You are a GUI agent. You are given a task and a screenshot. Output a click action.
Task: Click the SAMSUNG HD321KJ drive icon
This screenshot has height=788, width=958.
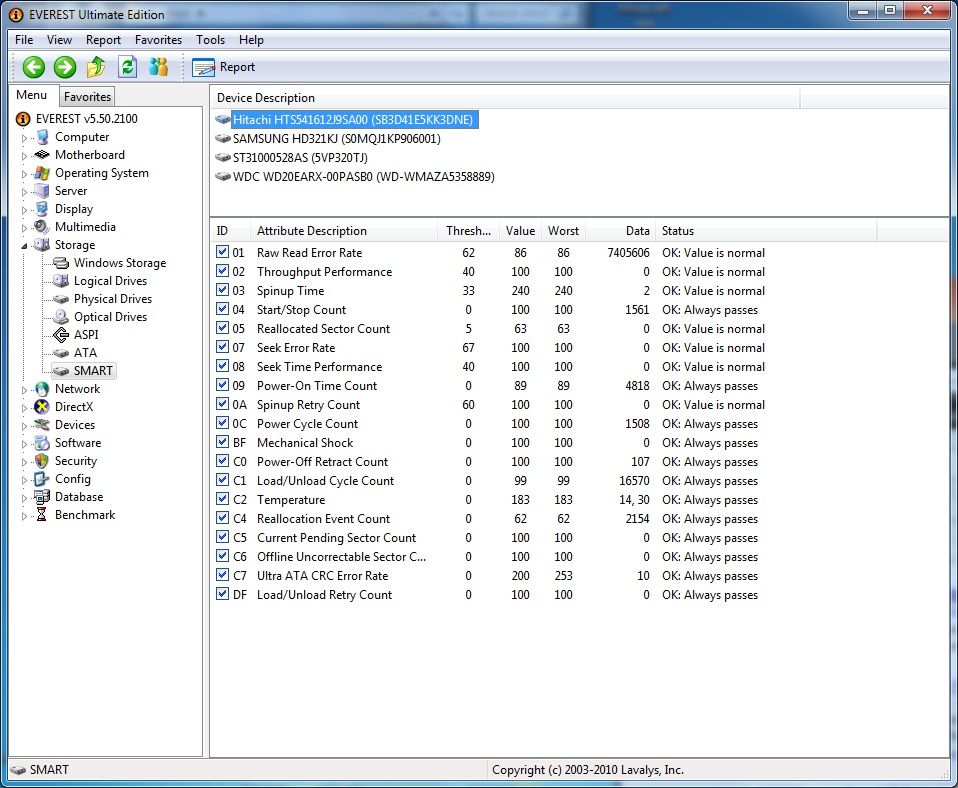pos(223,139)
